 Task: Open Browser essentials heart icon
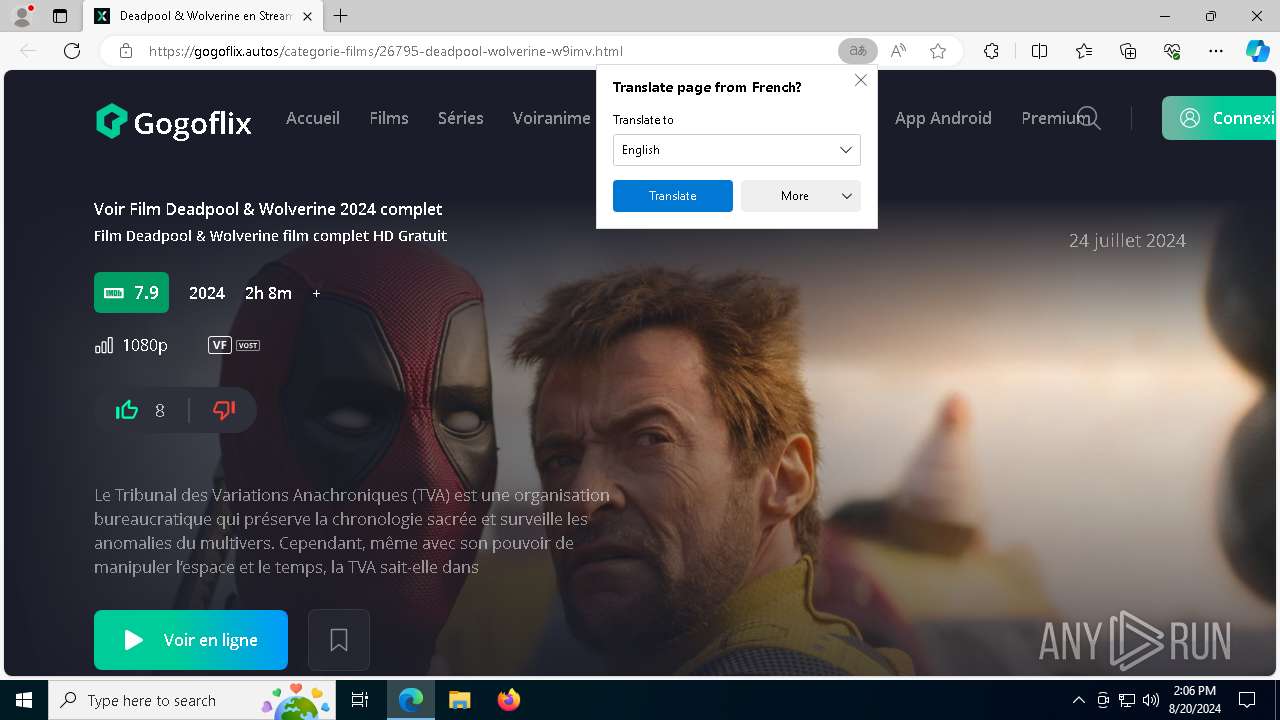(1172, 51)
